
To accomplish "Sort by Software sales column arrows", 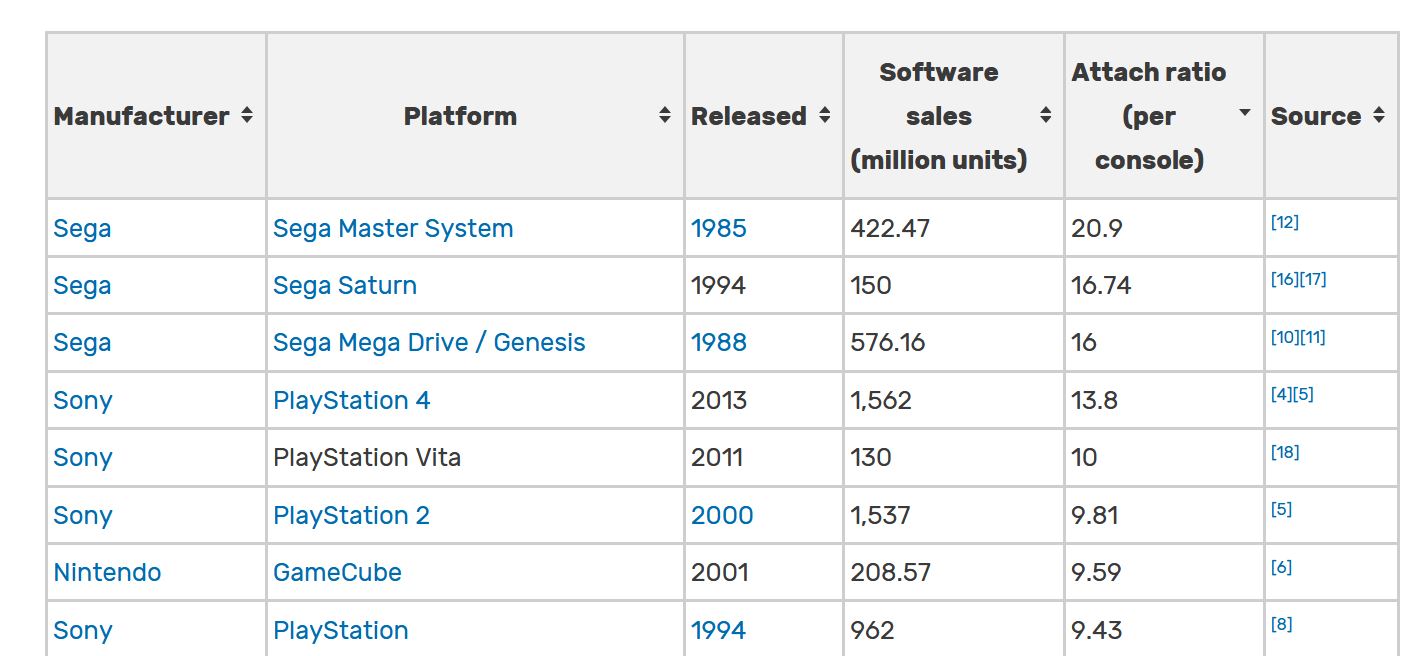I will point(1045,116).
